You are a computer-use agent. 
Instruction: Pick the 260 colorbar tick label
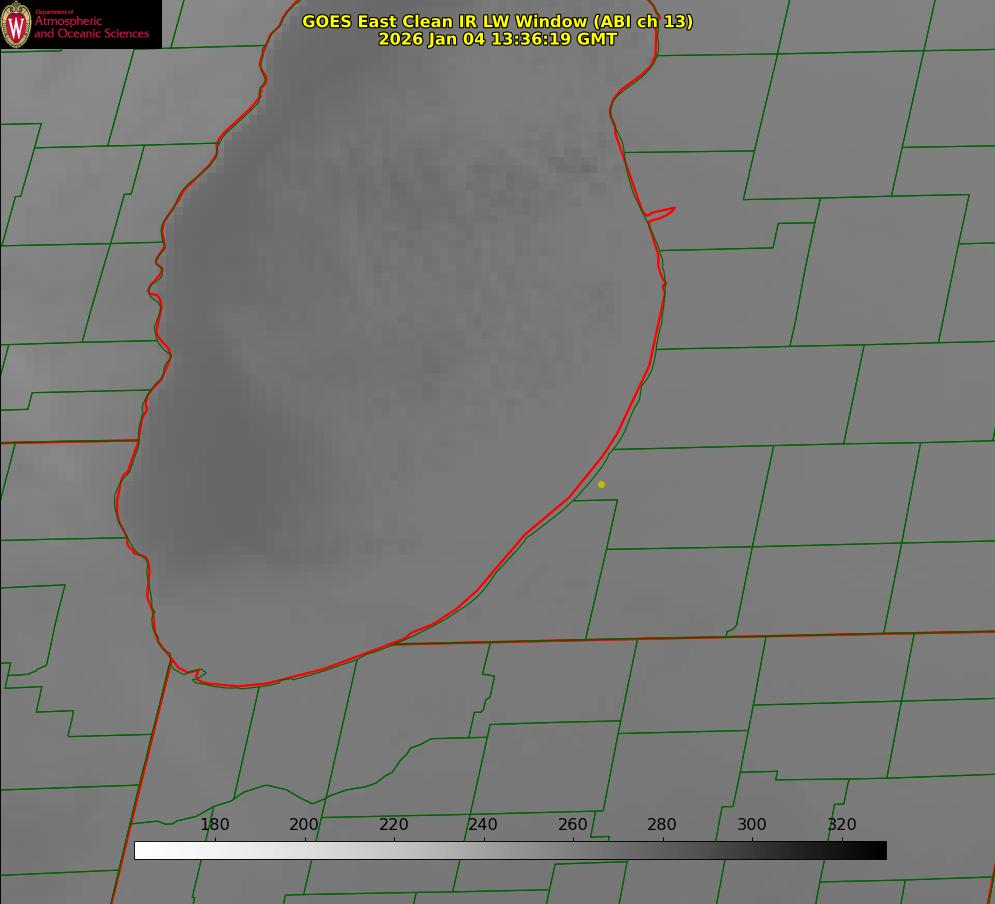click(572, 825)
